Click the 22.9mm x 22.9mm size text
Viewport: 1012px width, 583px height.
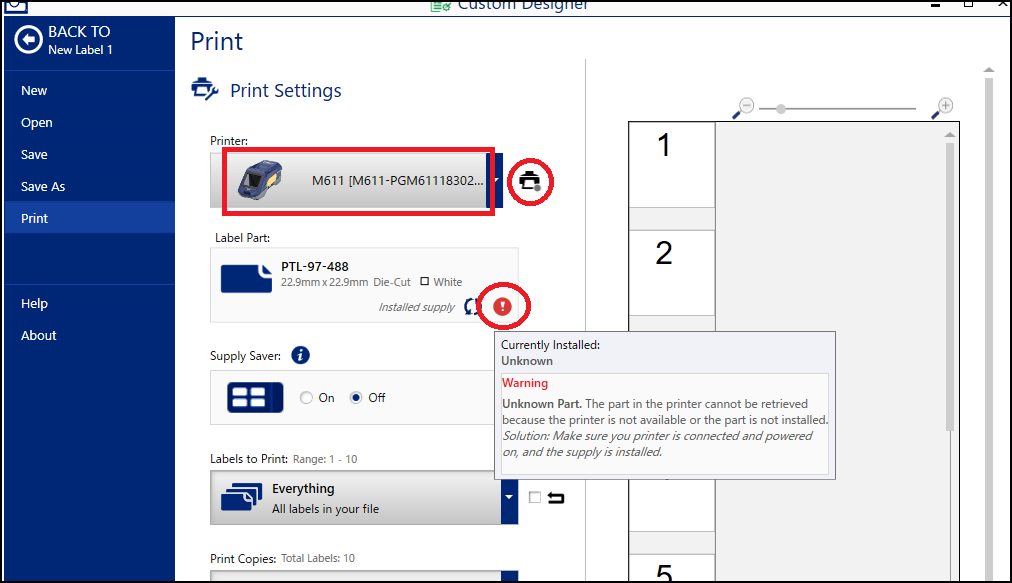[x=325, y=282]
